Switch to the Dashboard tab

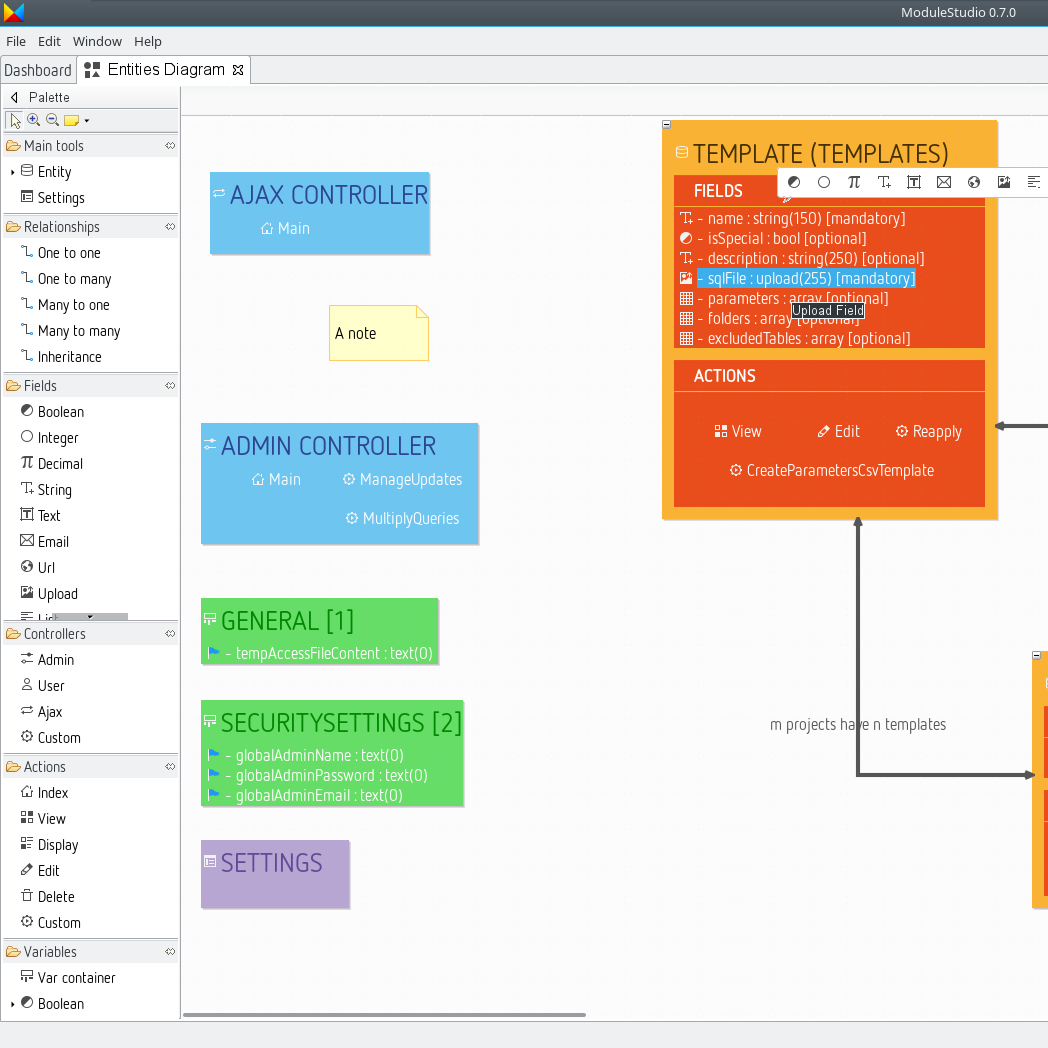point(38,70)
